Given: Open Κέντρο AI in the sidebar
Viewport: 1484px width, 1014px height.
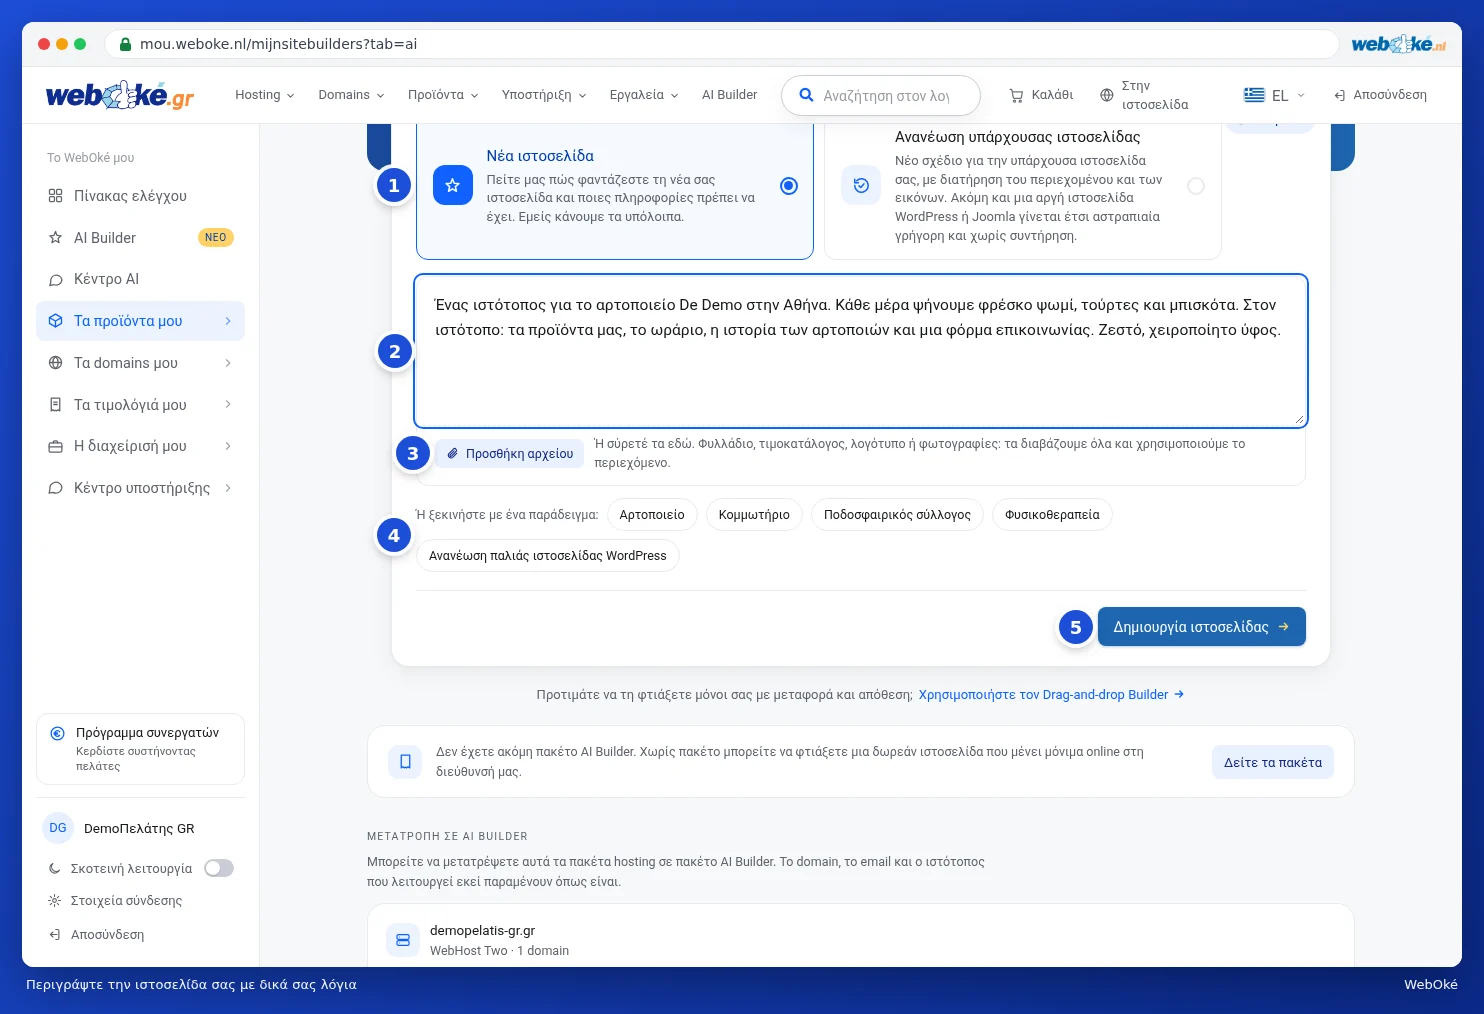Looking at the screenshot, I should 140,279.
